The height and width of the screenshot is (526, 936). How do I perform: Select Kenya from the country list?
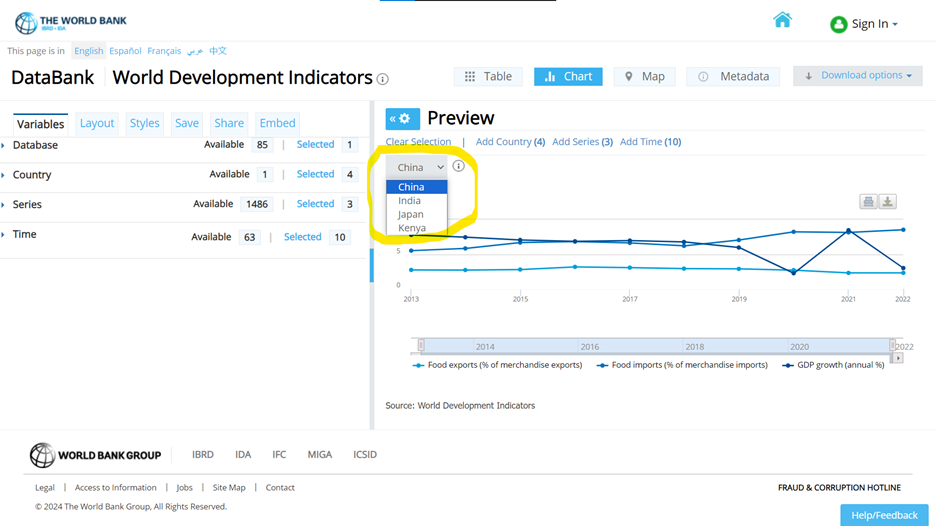tap(412, 228)
